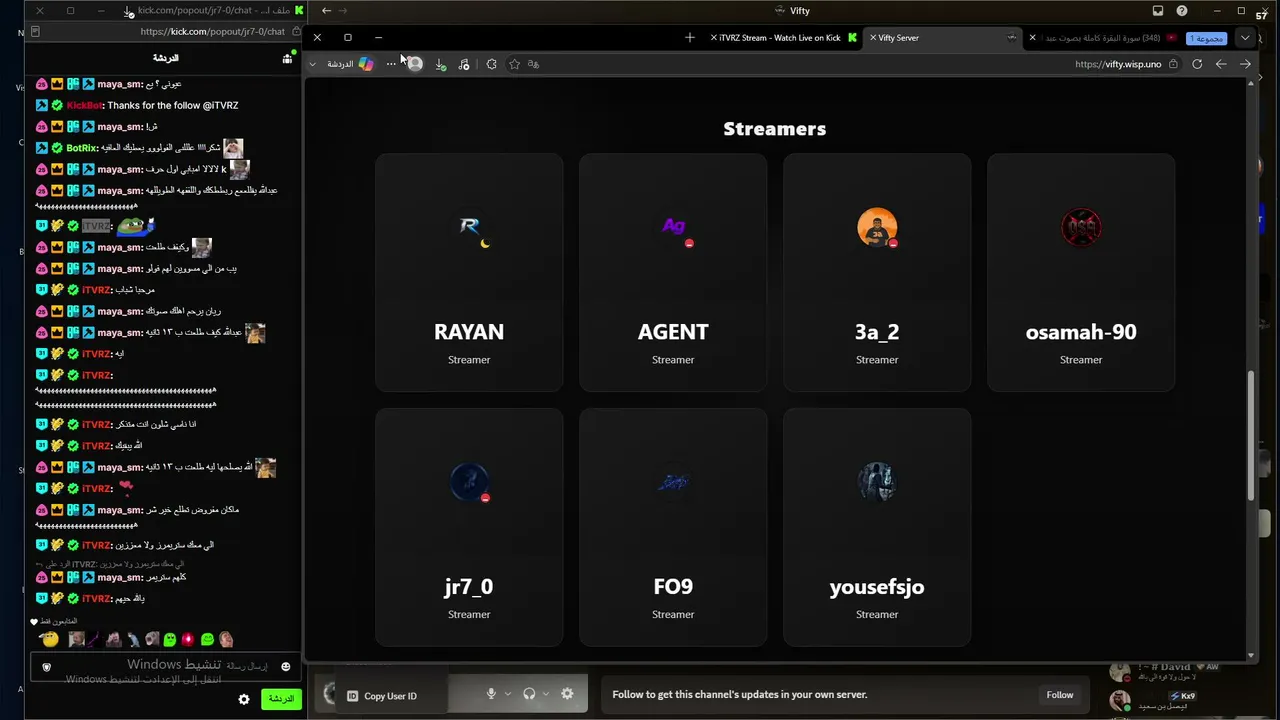Image resolution: width=1280 pixels, height=720 pixels.
Task: Deafen audio with the headphones icon
Action: (529, 694)
